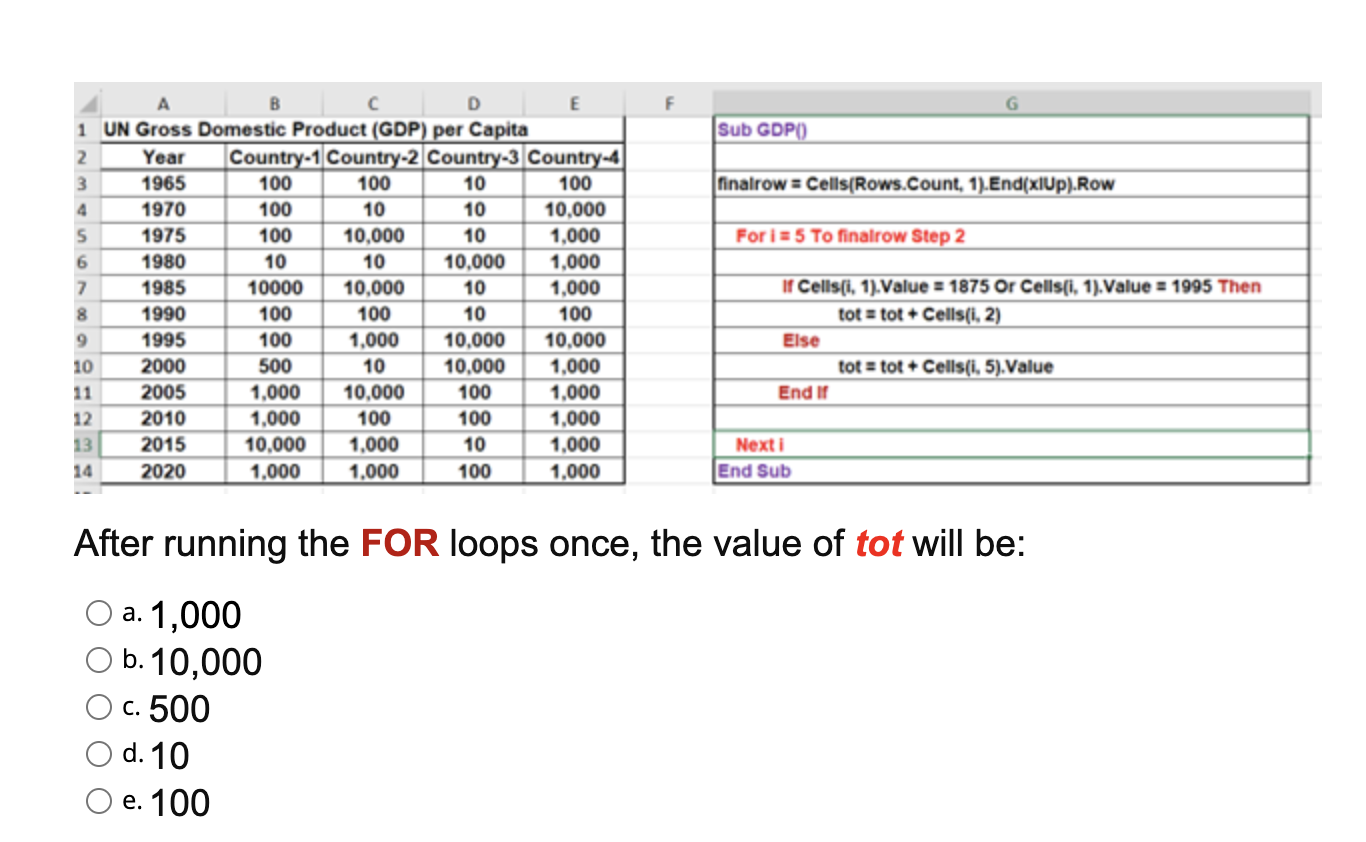The height and width of the screenshot is (842, 1366).
Task: Select answer option e. 100
Action: tap(99, 802)
